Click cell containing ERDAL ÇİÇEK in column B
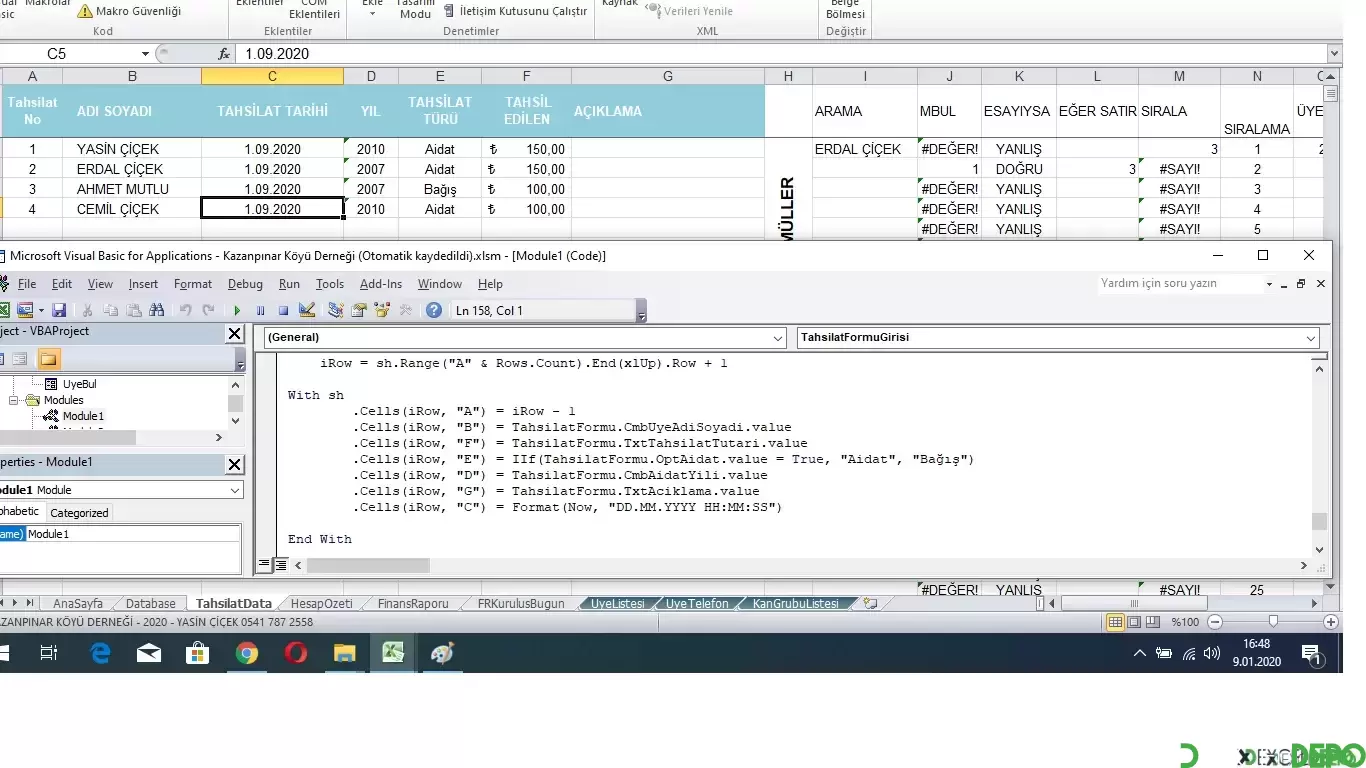This screenshot has width=1366, height=768. pyautogui.click(x=131, y=169)
